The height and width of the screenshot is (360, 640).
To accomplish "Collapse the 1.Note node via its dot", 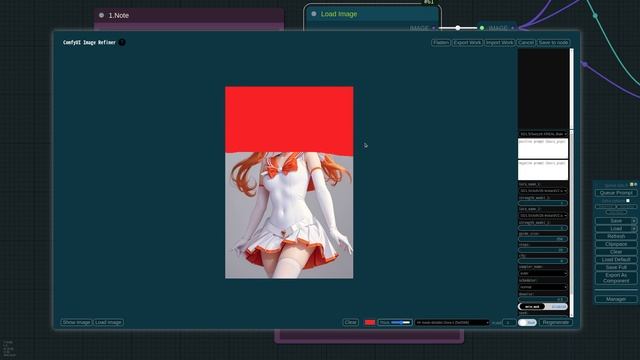I will coord(101,15).
